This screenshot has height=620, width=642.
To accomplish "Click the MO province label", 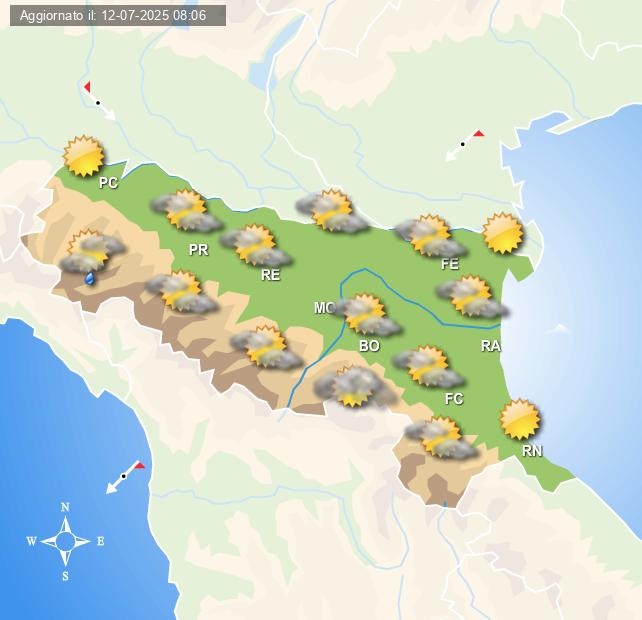I will 324,308.
